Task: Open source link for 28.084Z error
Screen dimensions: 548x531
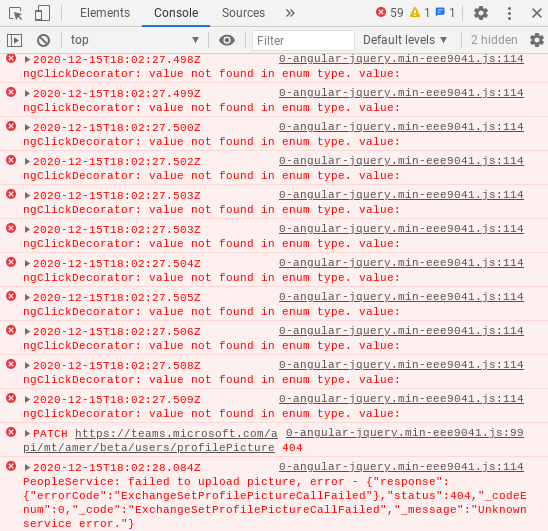Action: (x=401, y=467)
